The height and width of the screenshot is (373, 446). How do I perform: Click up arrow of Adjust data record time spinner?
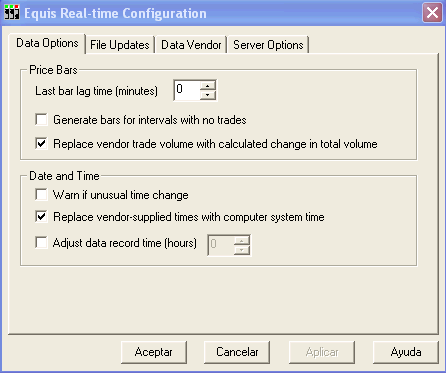pos(242,241)
